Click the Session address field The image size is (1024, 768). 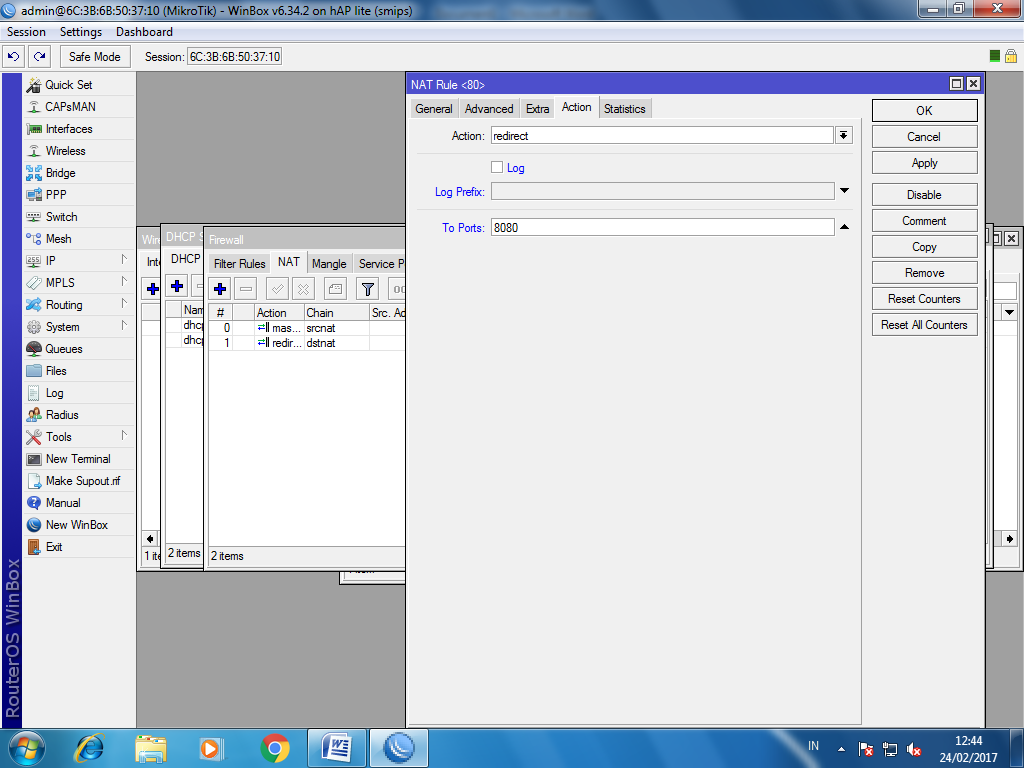pos(234,57)
